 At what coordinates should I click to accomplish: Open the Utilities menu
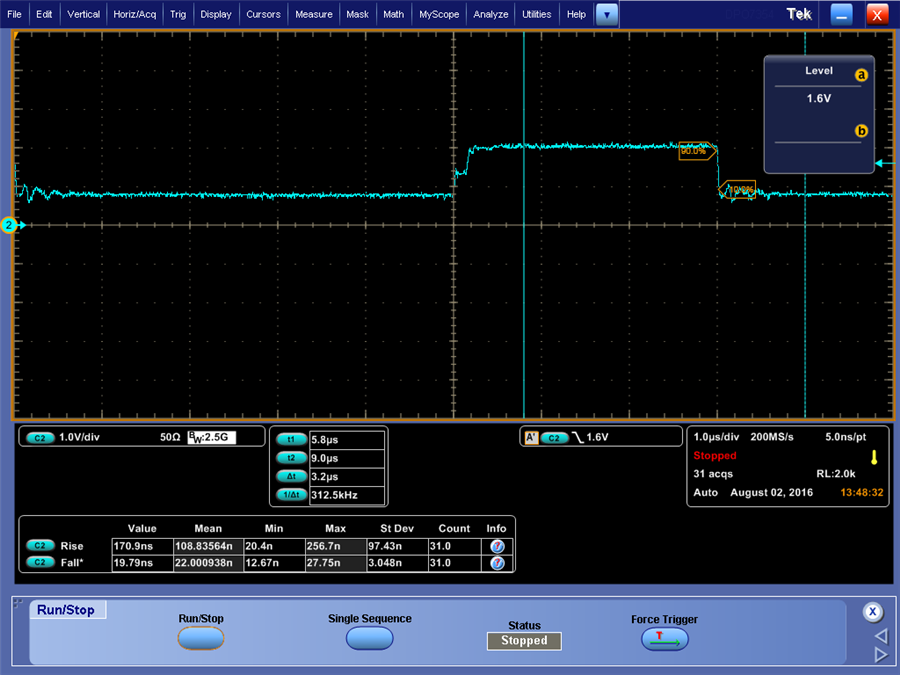click(x=536, y=14)
